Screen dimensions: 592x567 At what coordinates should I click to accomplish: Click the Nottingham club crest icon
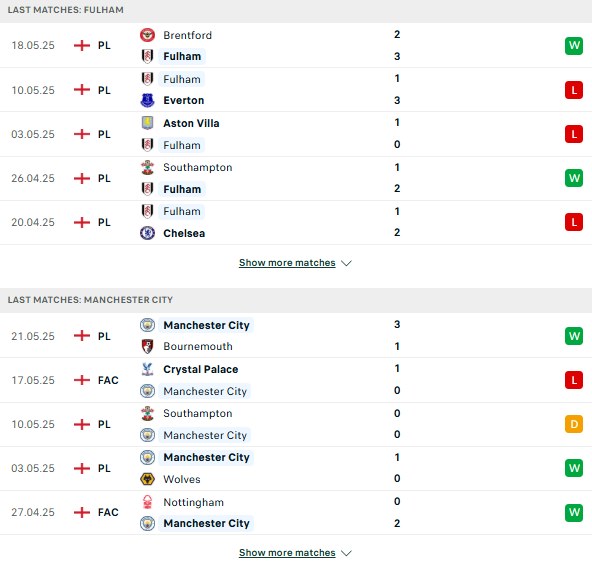[x=147, y=502]
